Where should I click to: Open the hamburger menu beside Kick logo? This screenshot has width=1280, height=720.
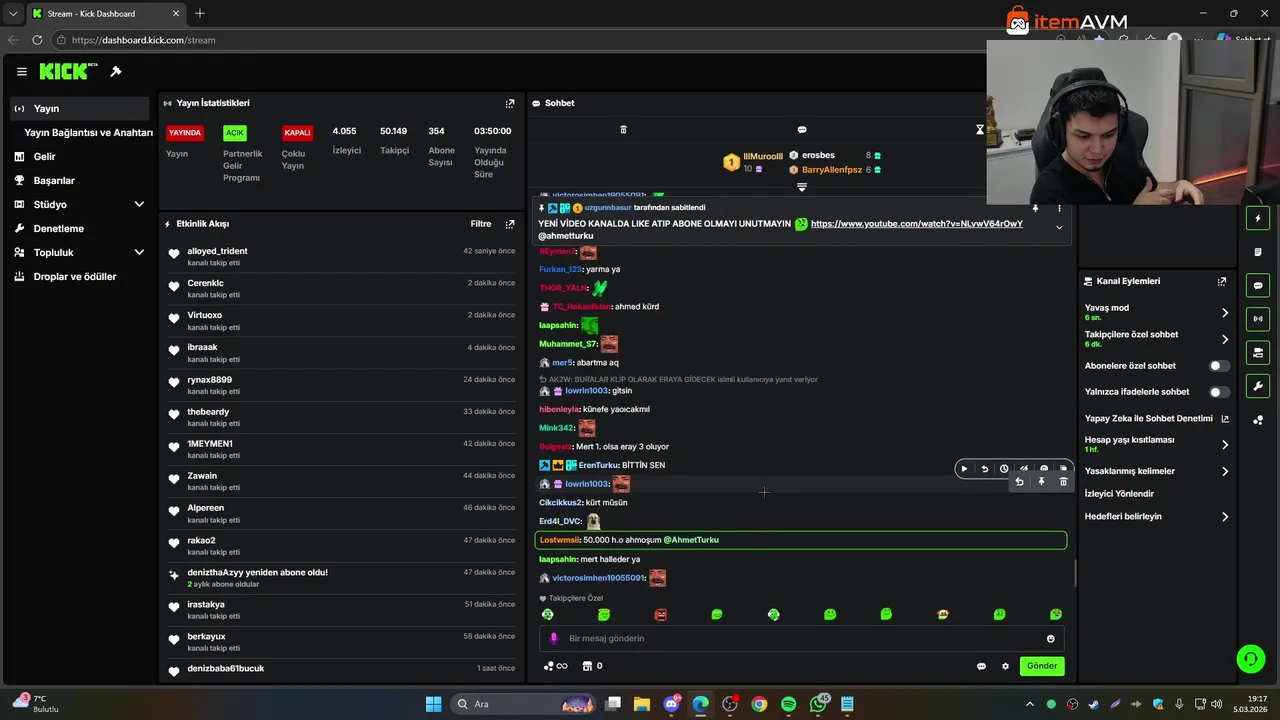pyautogui.click(x=21, y=72)
